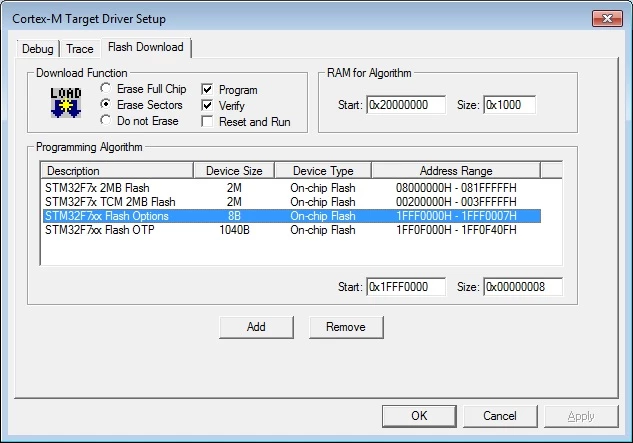The image size is (633, 443).
Task: Enable Reset and Run checkbox
Action: (207, 122)
